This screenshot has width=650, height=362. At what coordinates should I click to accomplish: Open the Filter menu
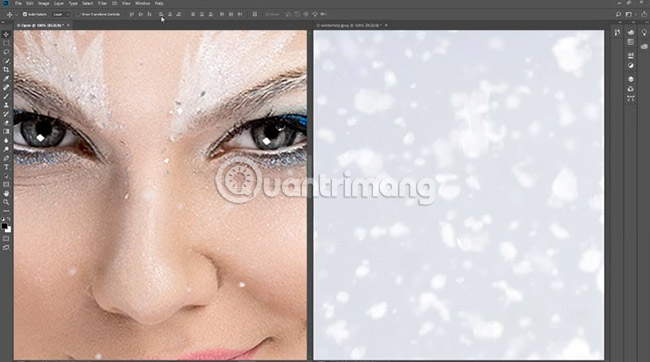102,3
